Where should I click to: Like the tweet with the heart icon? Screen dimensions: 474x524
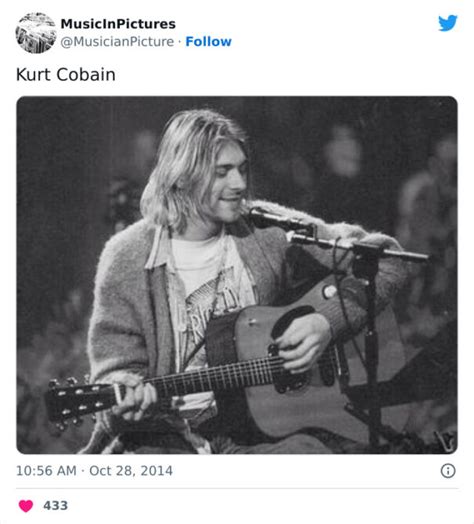[x=26, y=506]
